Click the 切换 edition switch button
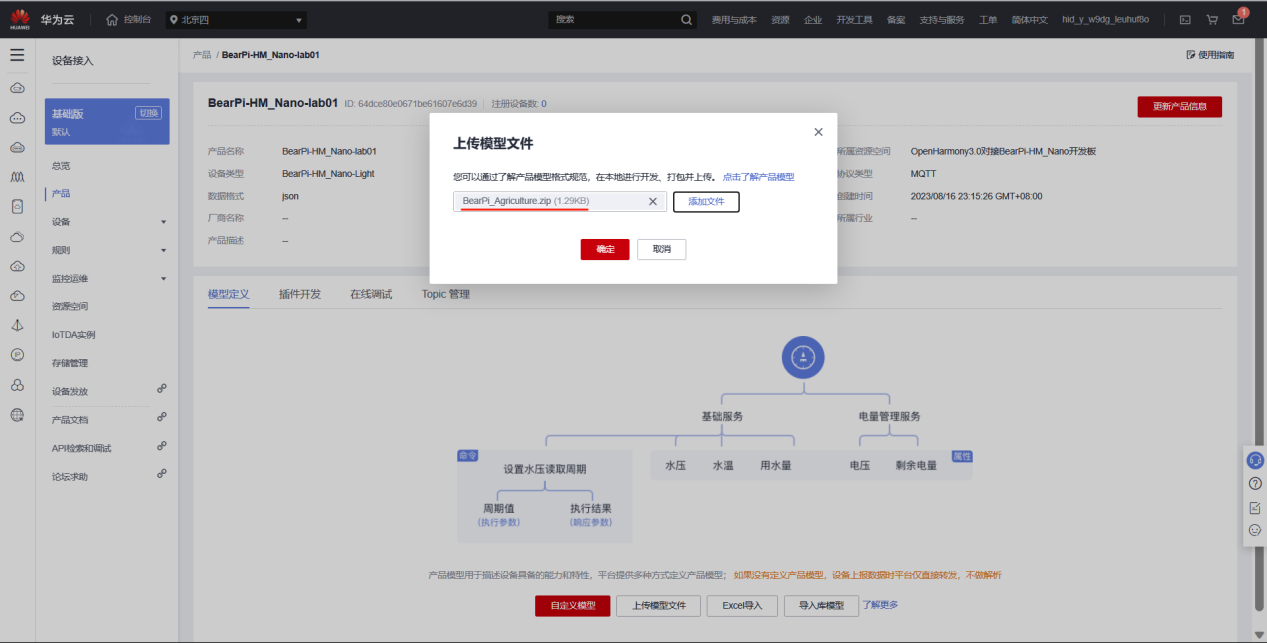 [x=148, y=113]
